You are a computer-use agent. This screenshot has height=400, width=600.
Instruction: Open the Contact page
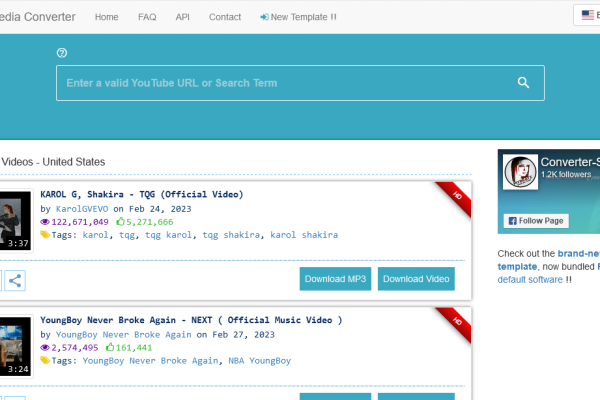pos(225,17)
